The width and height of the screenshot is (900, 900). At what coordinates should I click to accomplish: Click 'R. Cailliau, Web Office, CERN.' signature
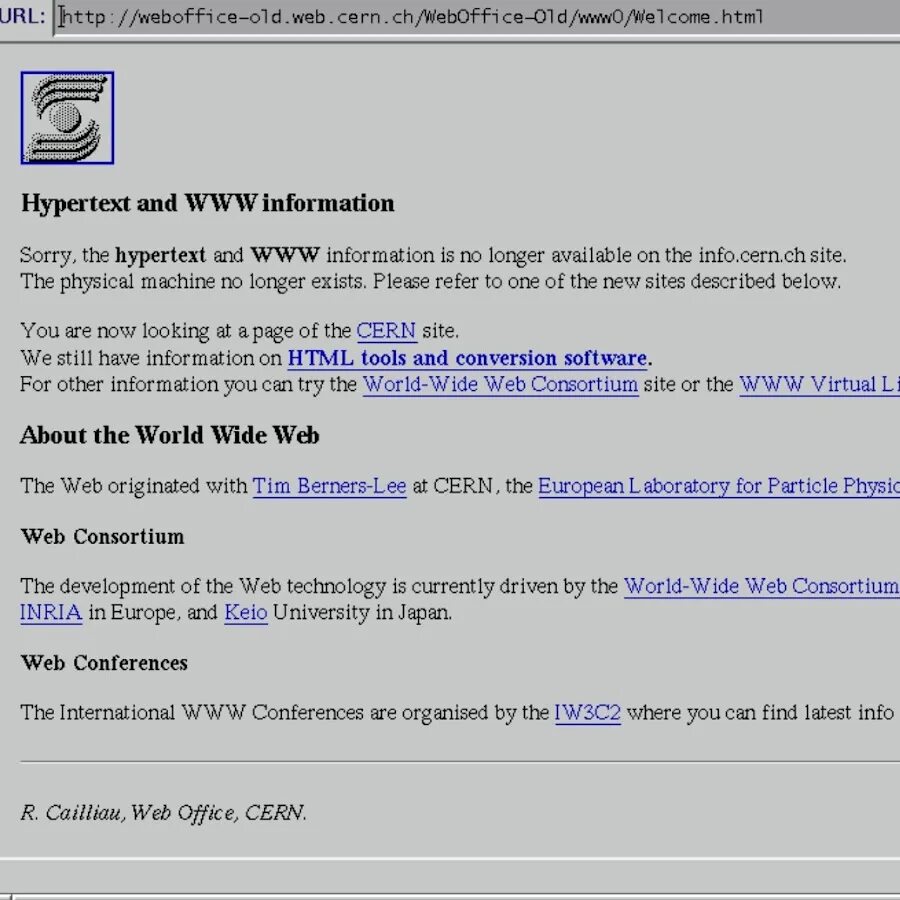(x=164, y=813)
